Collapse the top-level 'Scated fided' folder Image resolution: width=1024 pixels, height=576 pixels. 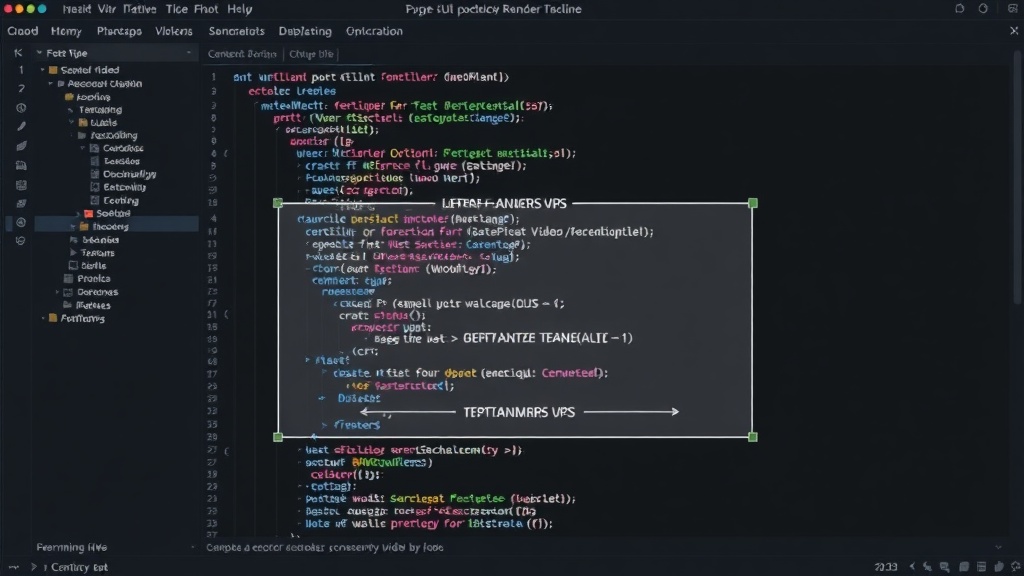tap(42, 70)
